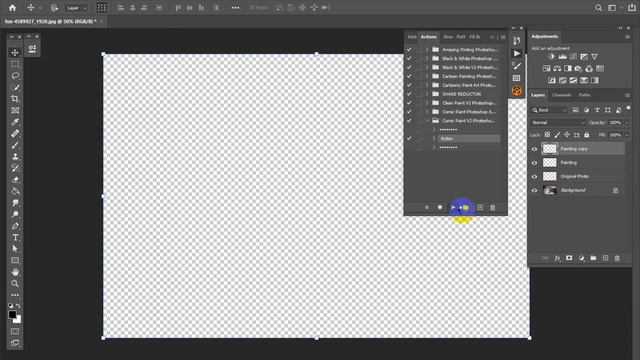Select the Pen tool

(15, 226)
